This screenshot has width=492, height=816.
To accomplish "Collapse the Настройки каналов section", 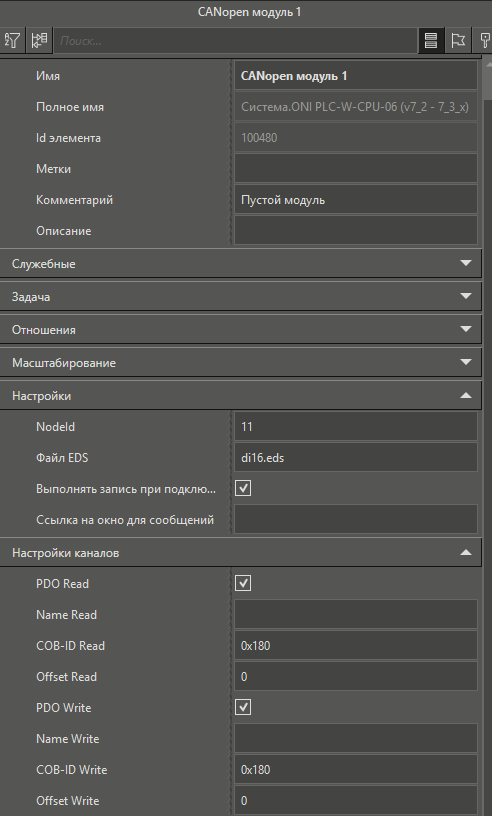I will pyautogui.click(x=241, y=553).
